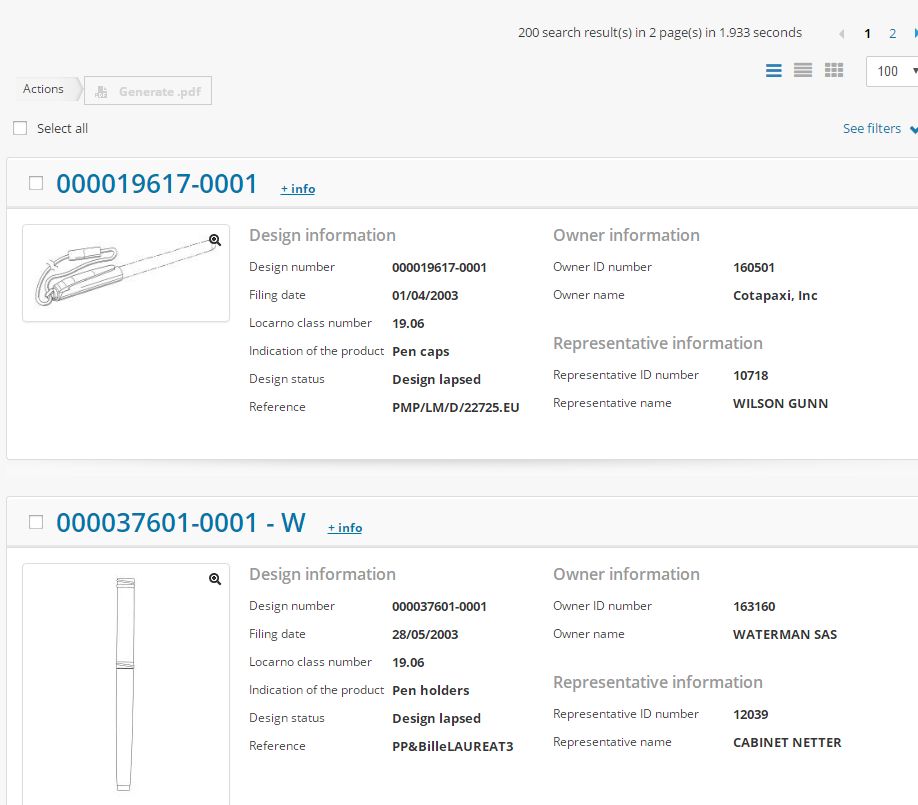Check the box for design 000037601-0001 - W

click(36, 522)
